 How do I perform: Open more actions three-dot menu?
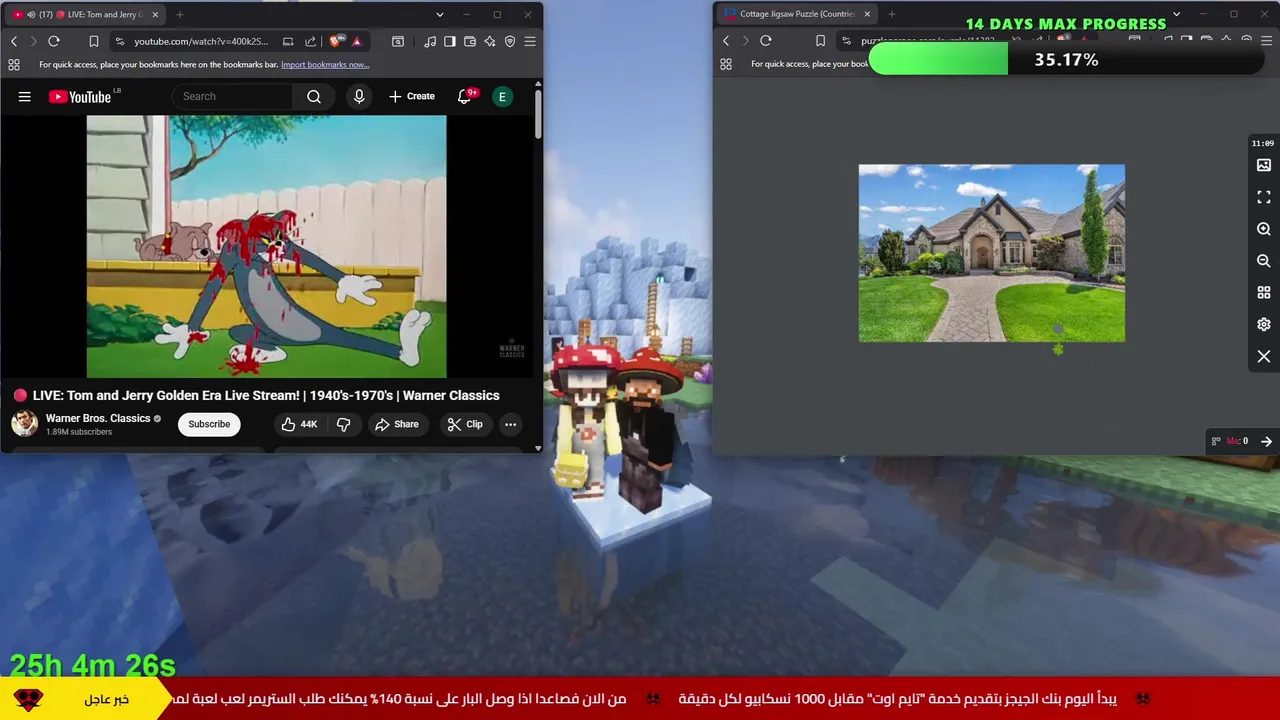(510, 424)
